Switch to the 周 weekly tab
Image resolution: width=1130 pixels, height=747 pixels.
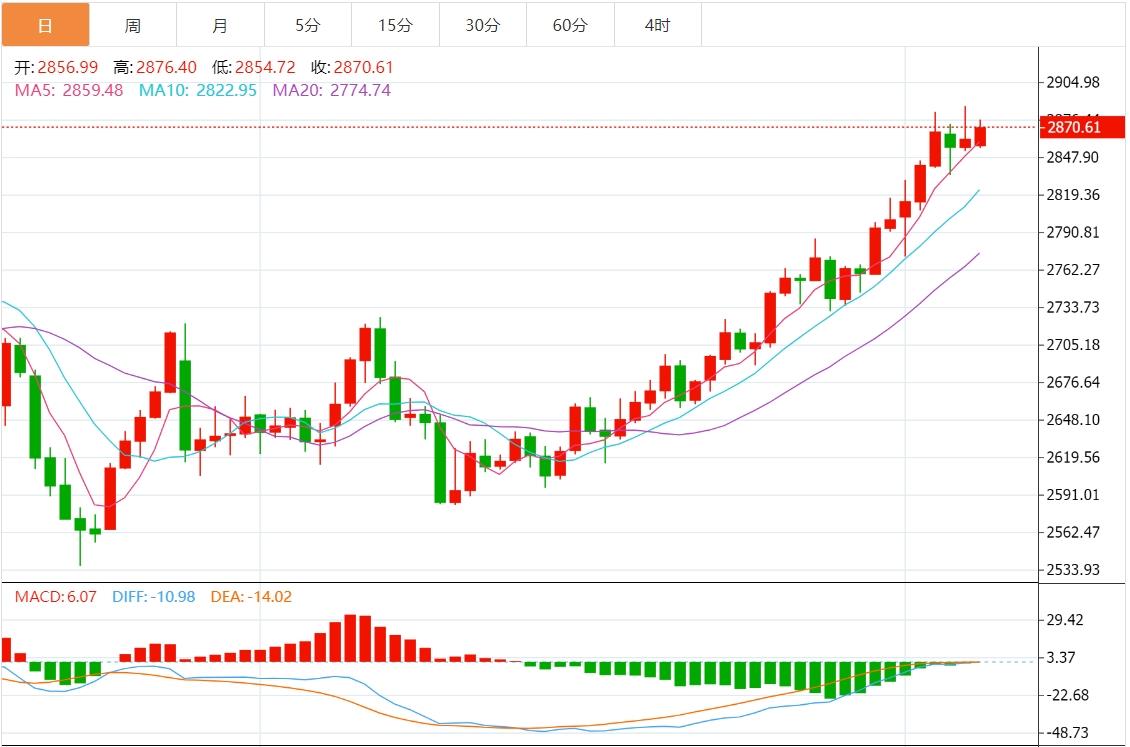pyautogui.click(x=133, y=25)
